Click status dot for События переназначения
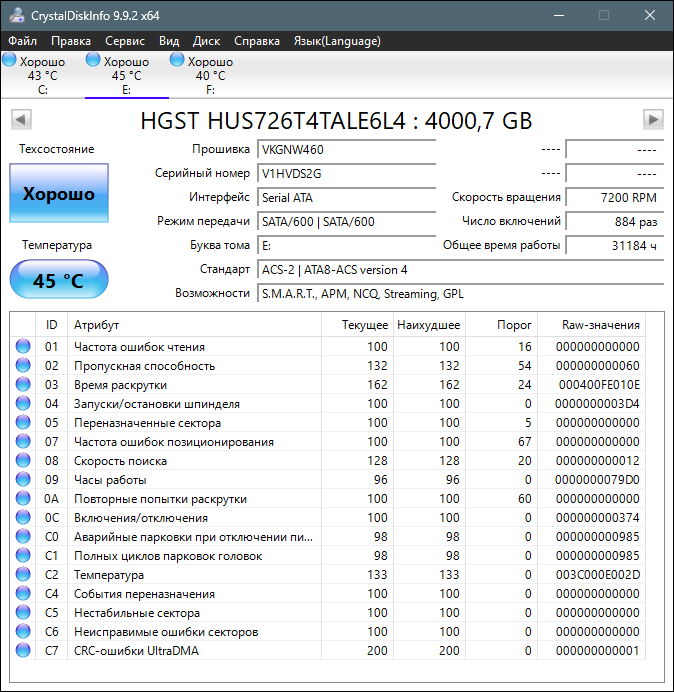Image resolution: width=674 pixels, height=692 pixels. [x=23, y=593]
